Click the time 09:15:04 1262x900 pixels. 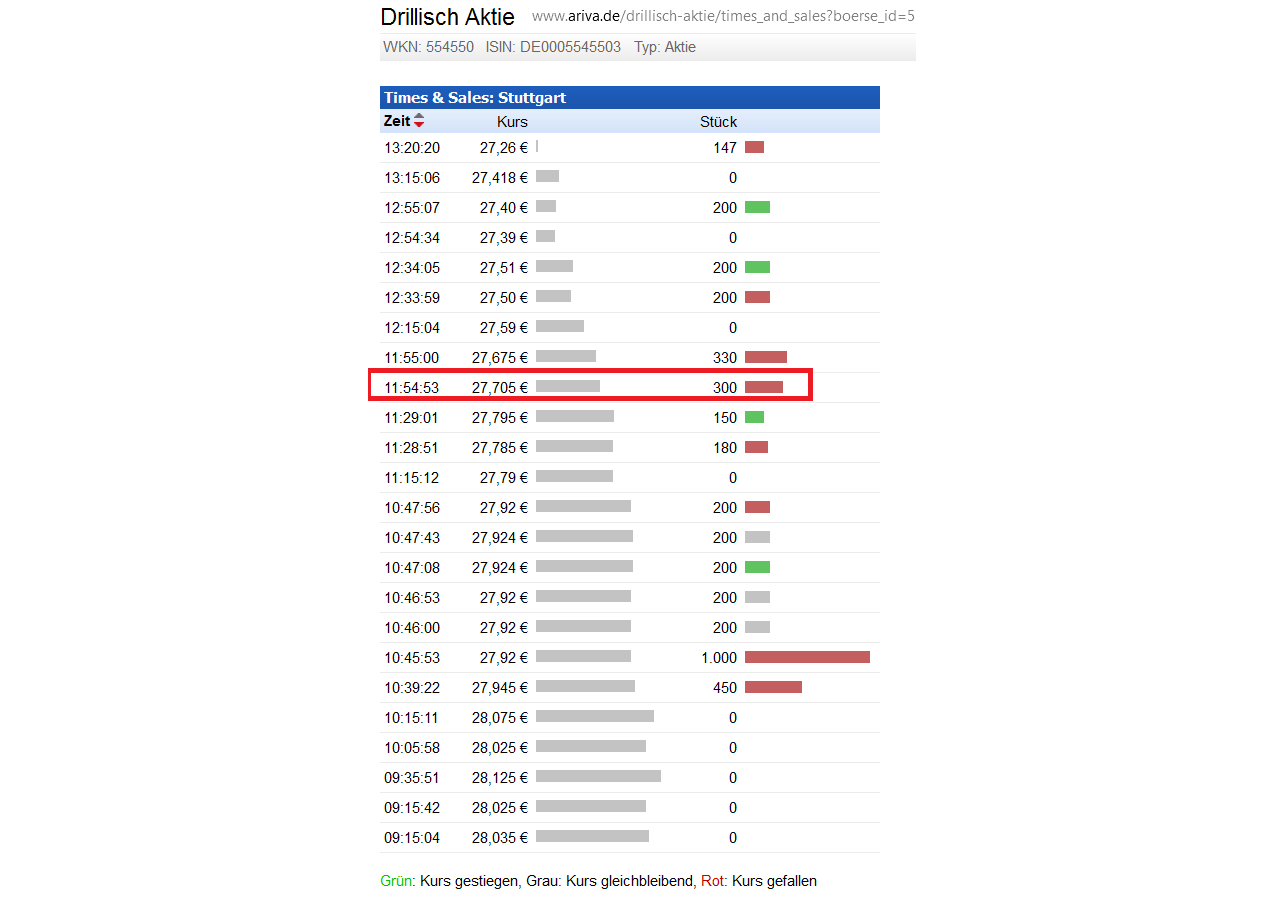point(412,838)
